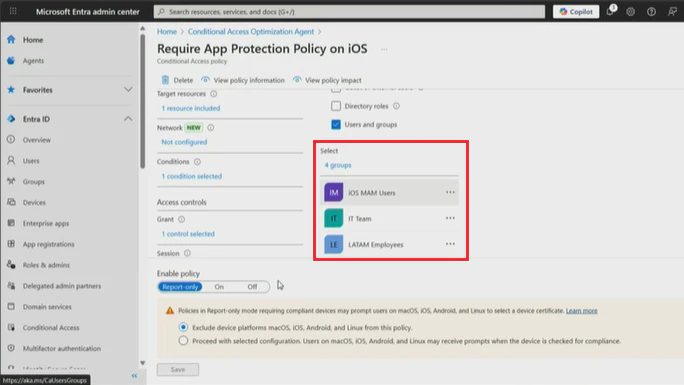Check the Directory roles checkbox

point(336,106)
